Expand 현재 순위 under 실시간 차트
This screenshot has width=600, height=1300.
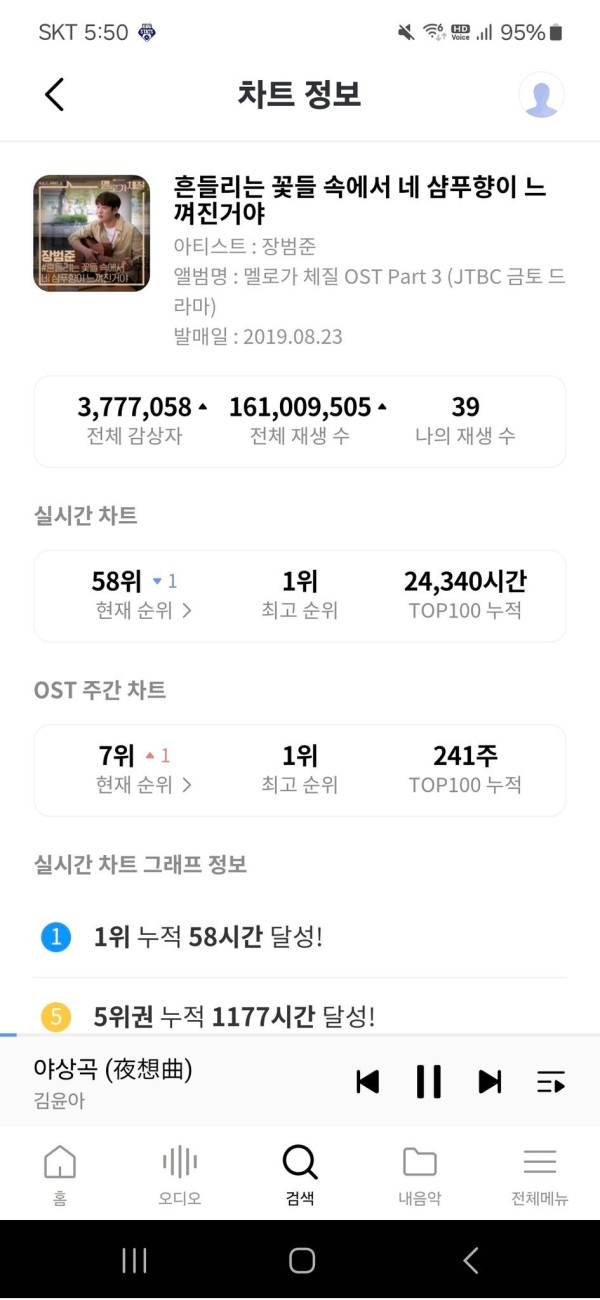coord(143,610)
